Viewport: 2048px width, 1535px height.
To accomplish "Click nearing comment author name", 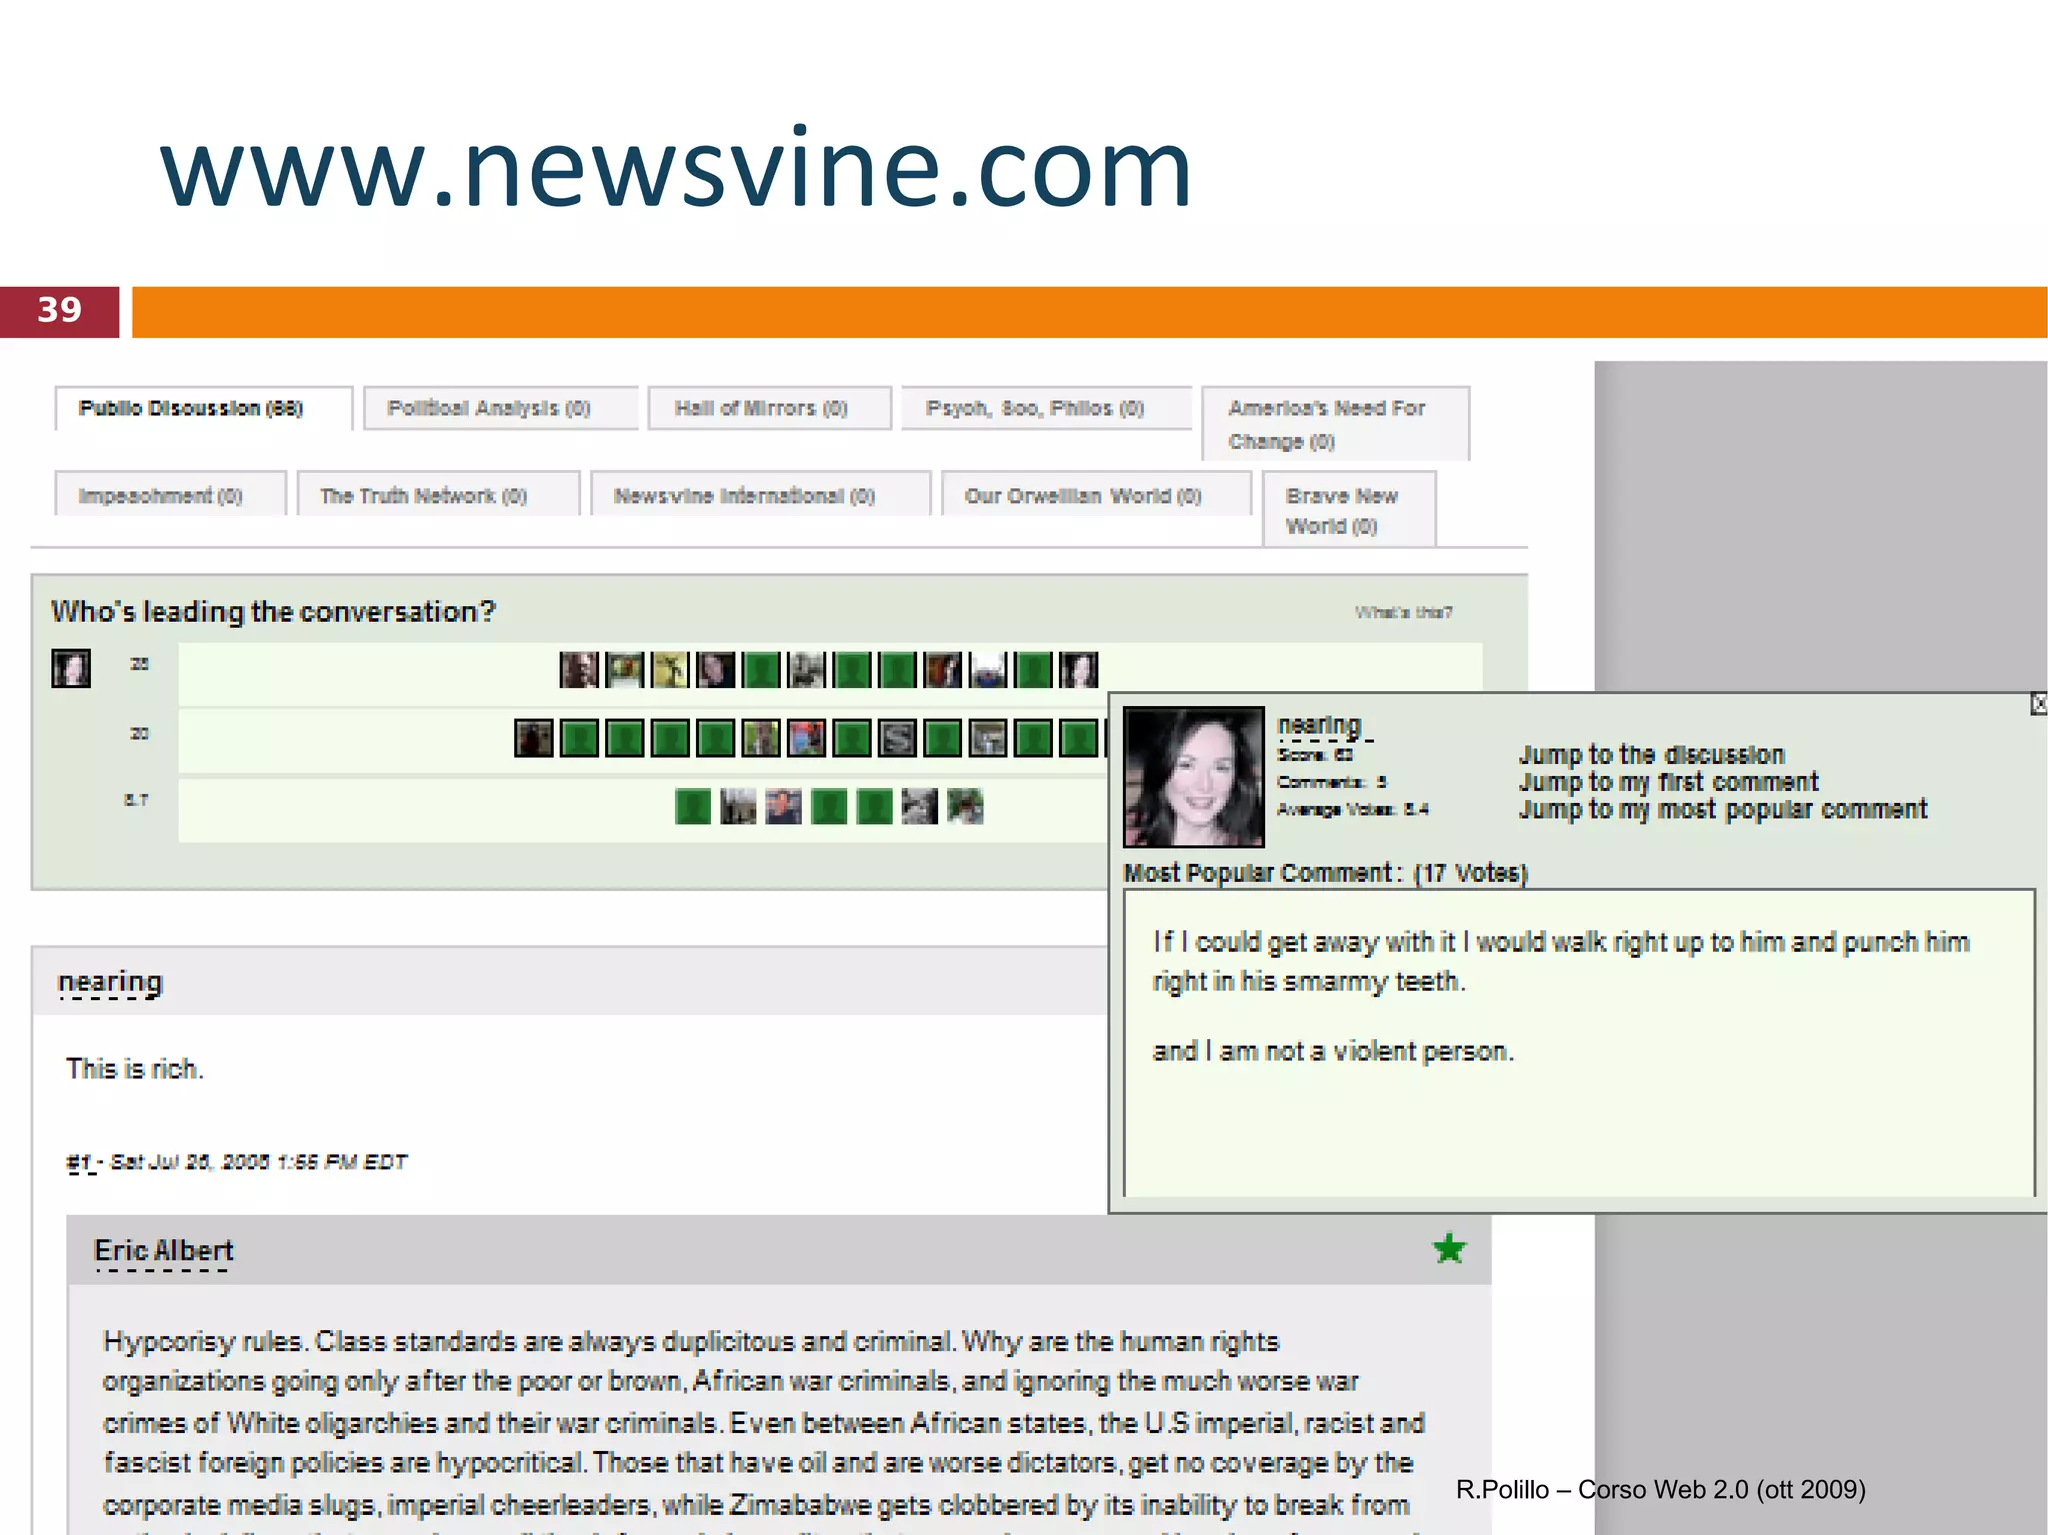I will click(110, 982).
